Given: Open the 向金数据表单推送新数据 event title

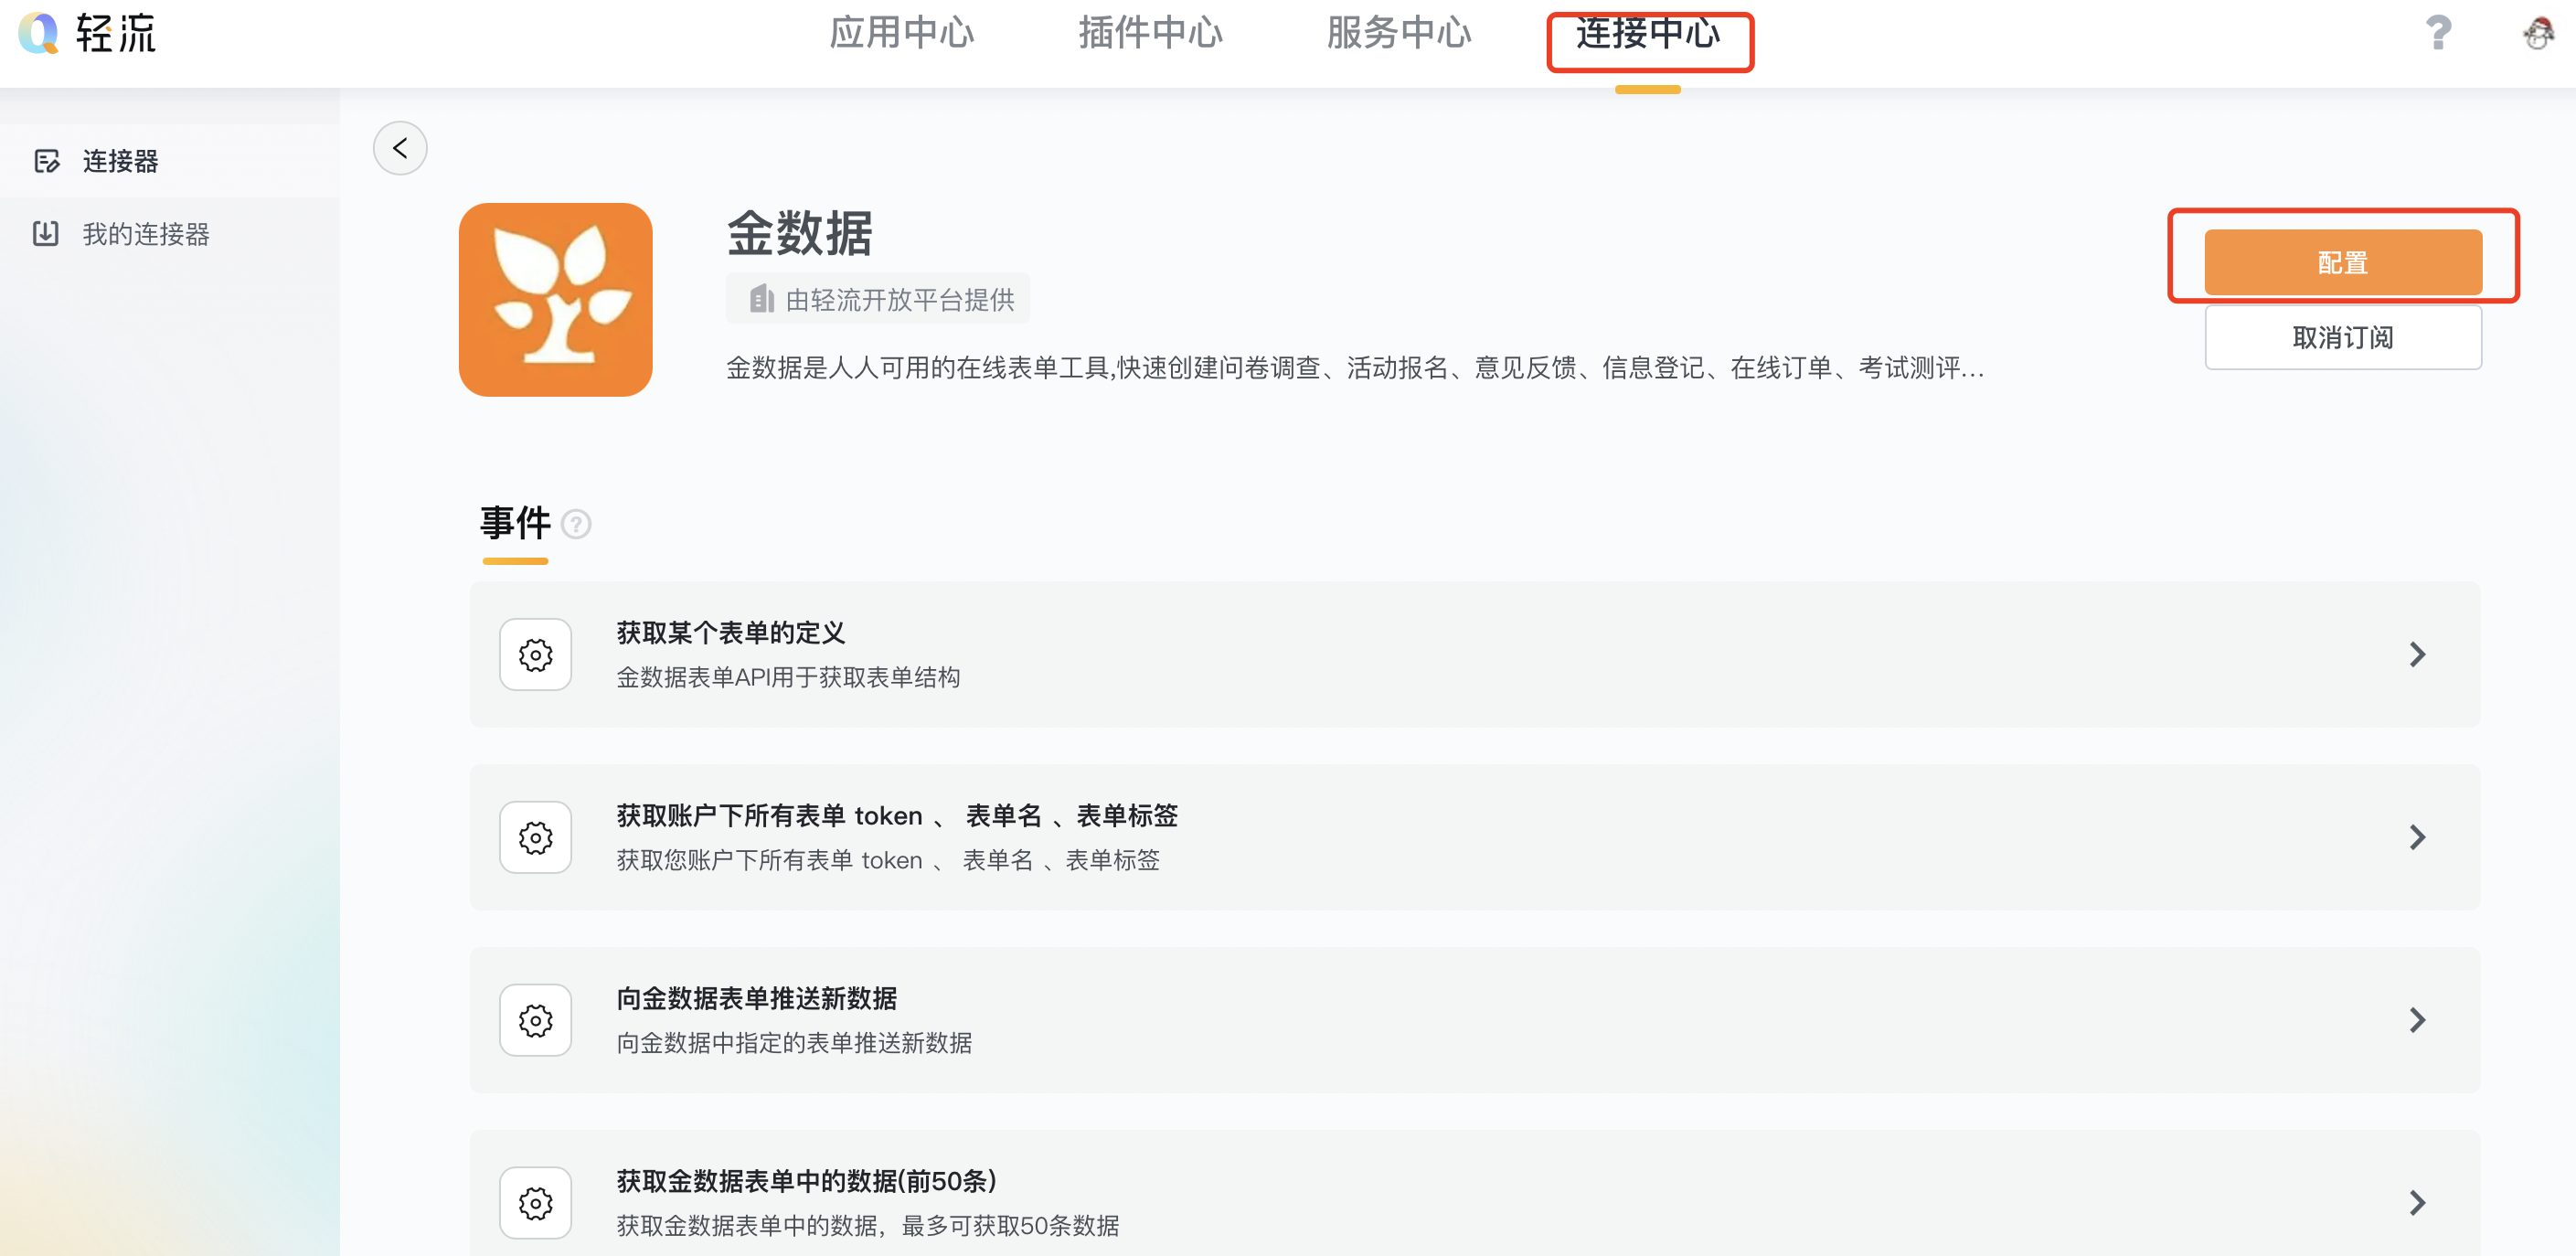Looking at the screenshot, I should coord(757,999).
